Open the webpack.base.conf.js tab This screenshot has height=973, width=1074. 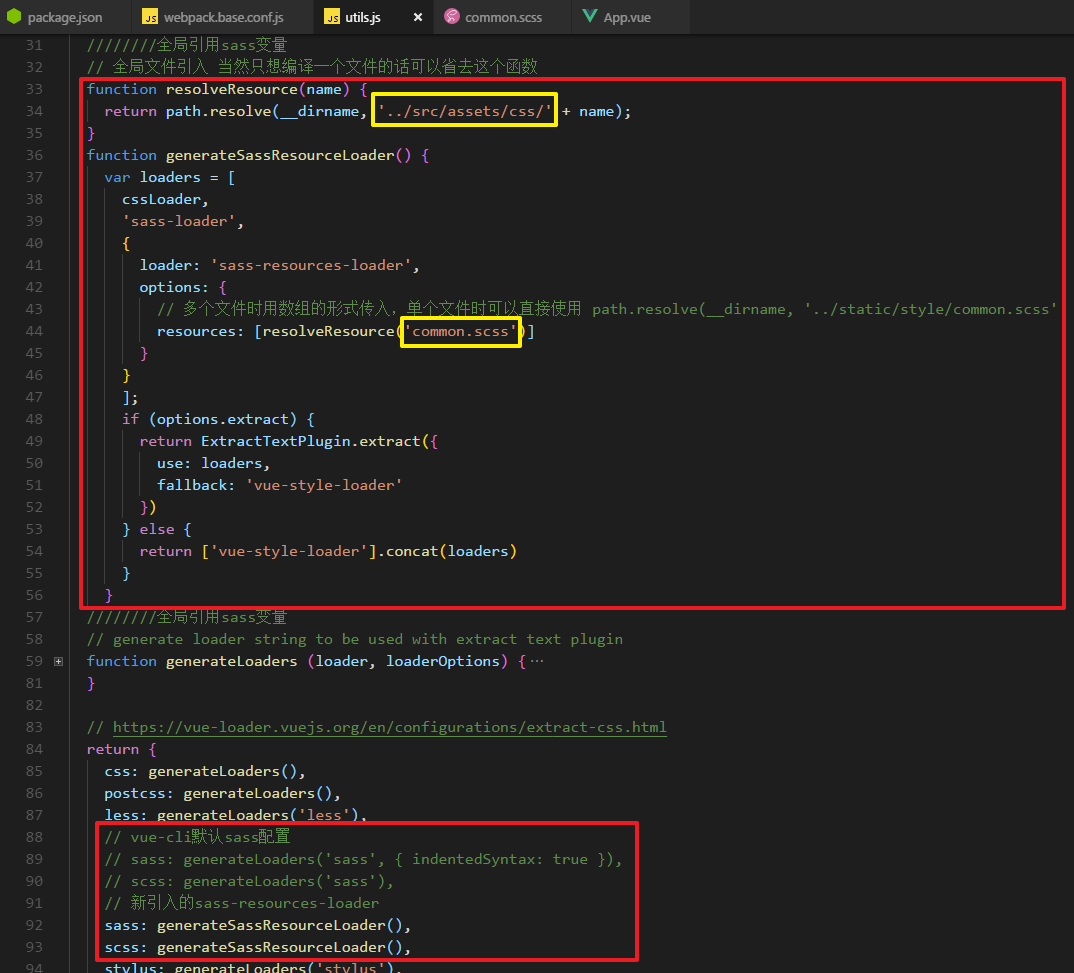[223, 17]
